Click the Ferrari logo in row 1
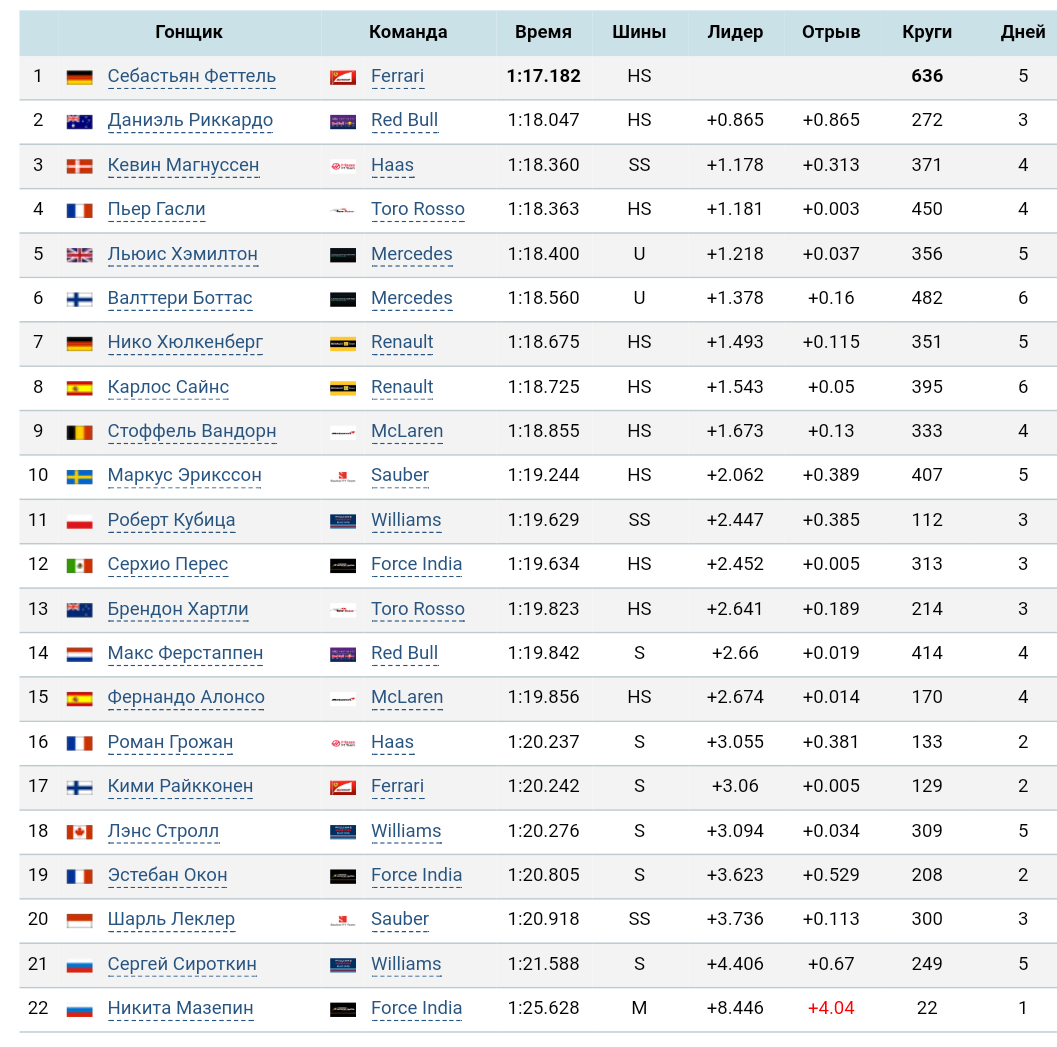 tap(343, 77)
